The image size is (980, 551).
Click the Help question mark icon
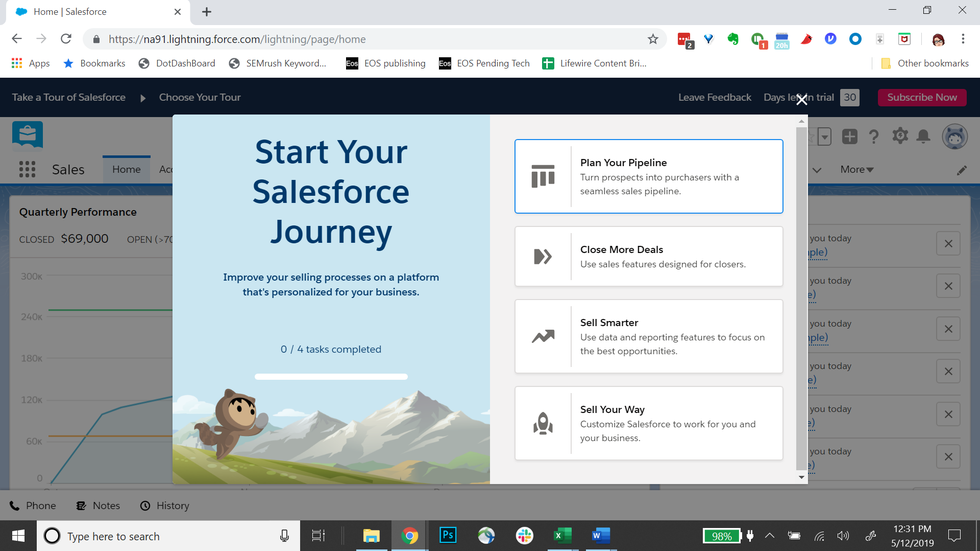pyautogui.click(x=874, y=137)
